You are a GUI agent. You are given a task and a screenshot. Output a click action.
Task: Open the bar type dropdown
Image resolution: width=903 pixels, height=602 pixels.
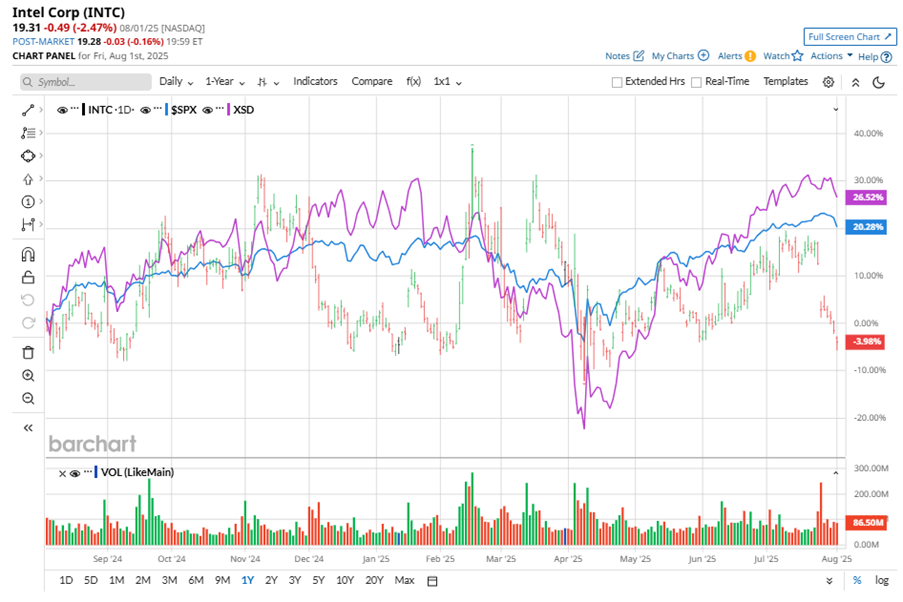(268, 82)
